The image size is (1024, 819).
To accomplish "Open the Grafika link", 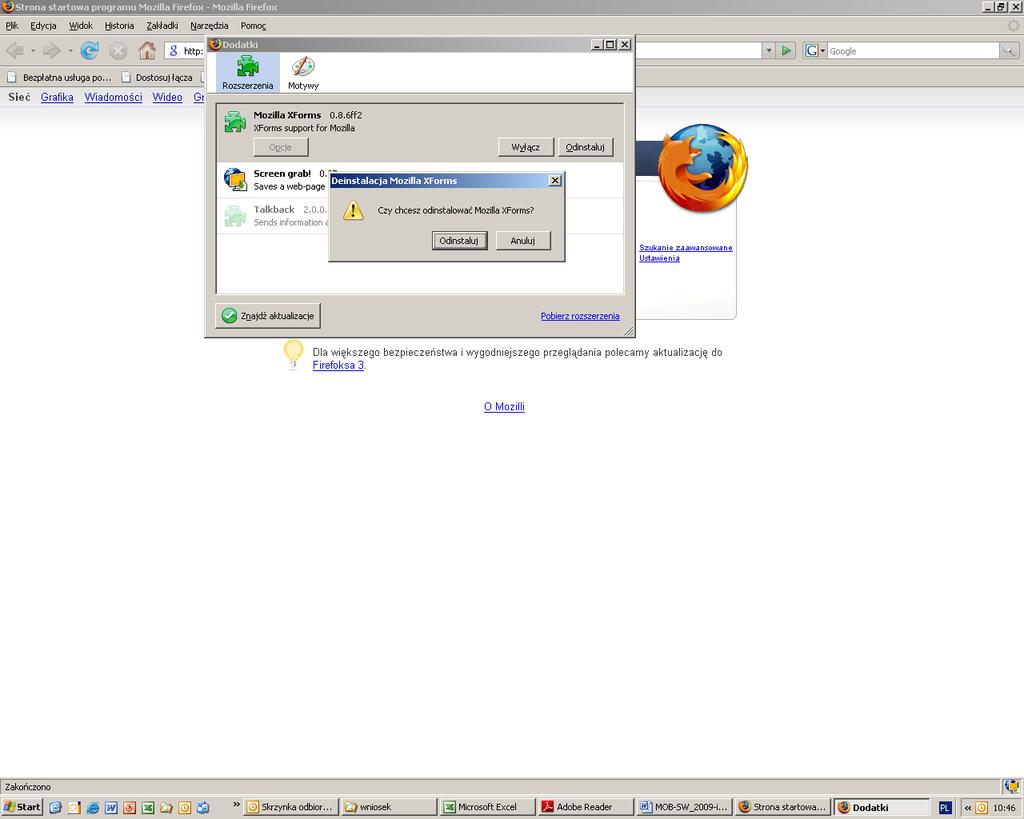I will [57, 97].
